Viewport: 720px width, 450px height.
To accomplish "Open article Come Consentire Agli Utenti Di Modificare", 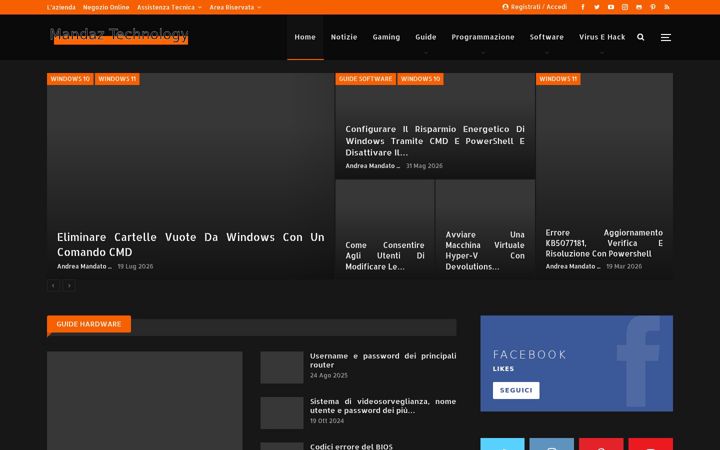I will pyautogui.click(x=385, y=256).
